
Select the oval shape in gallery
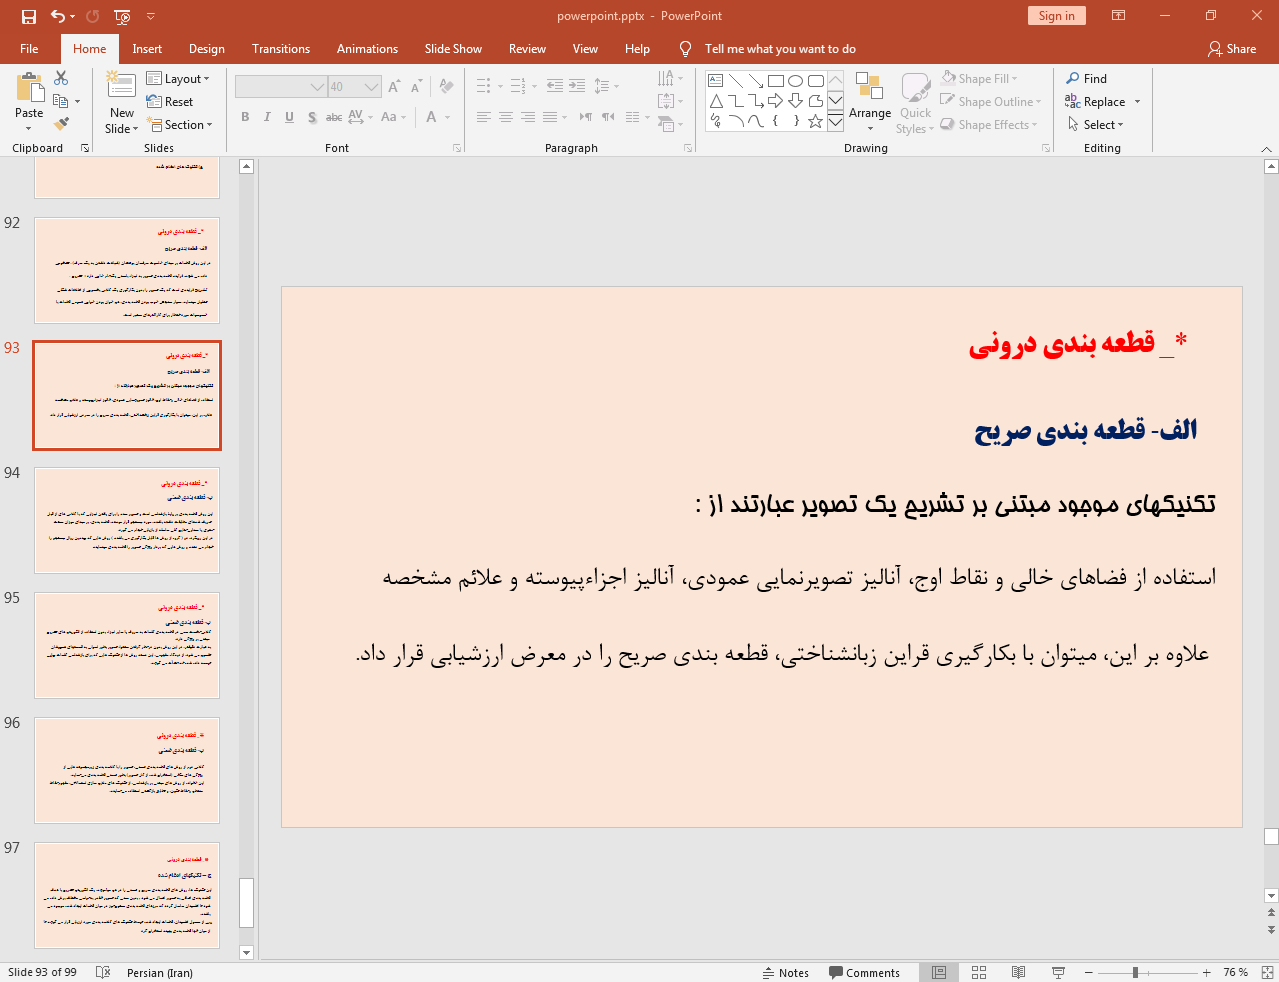(x=795, y=81)
